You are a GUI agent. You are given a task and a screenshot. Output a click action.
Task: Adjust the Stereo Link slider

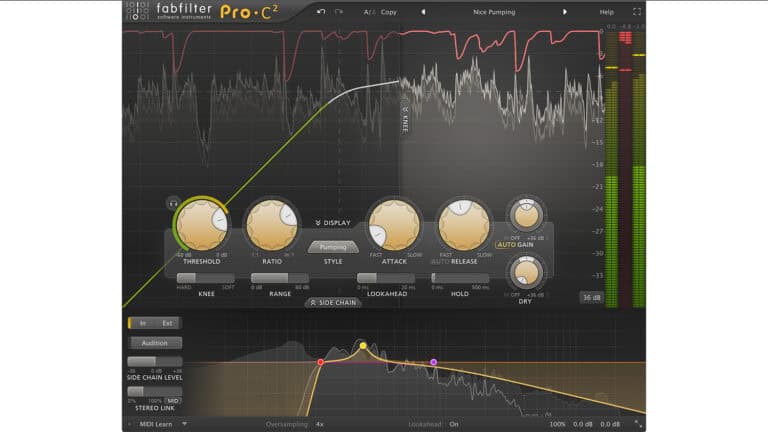[155, 391]
